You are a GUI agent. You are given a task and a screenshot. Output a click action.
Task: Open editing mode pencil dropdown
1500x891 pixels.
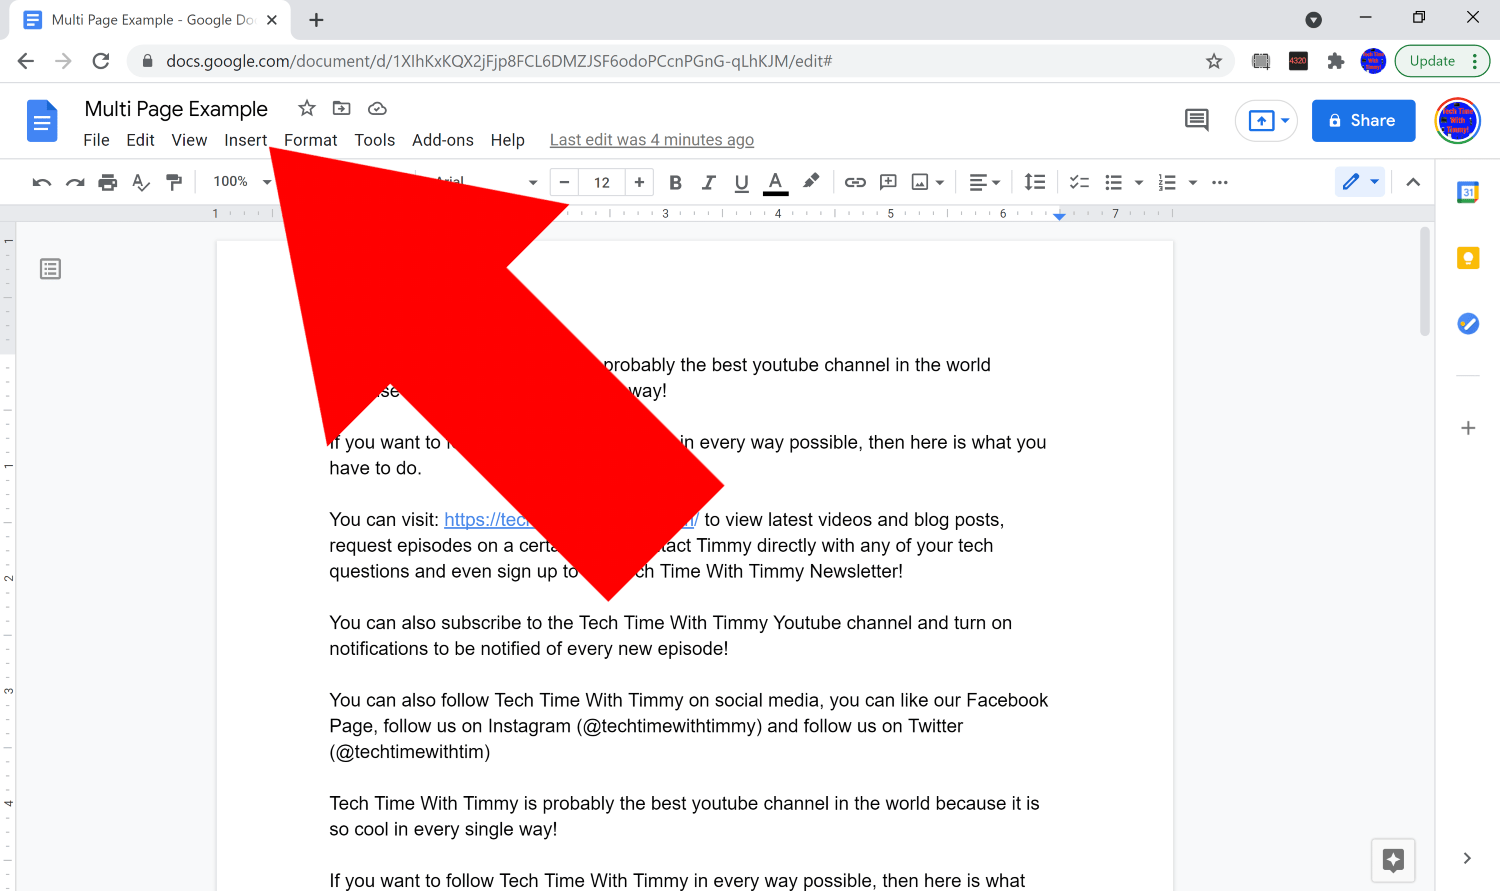click(x=1361, y=181)
